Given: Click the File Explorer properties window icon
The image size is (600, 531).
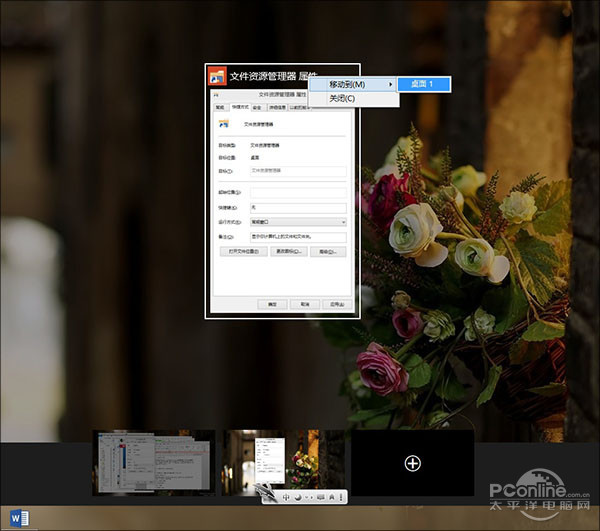Looking at the screenshot, I should click(217, 77).
